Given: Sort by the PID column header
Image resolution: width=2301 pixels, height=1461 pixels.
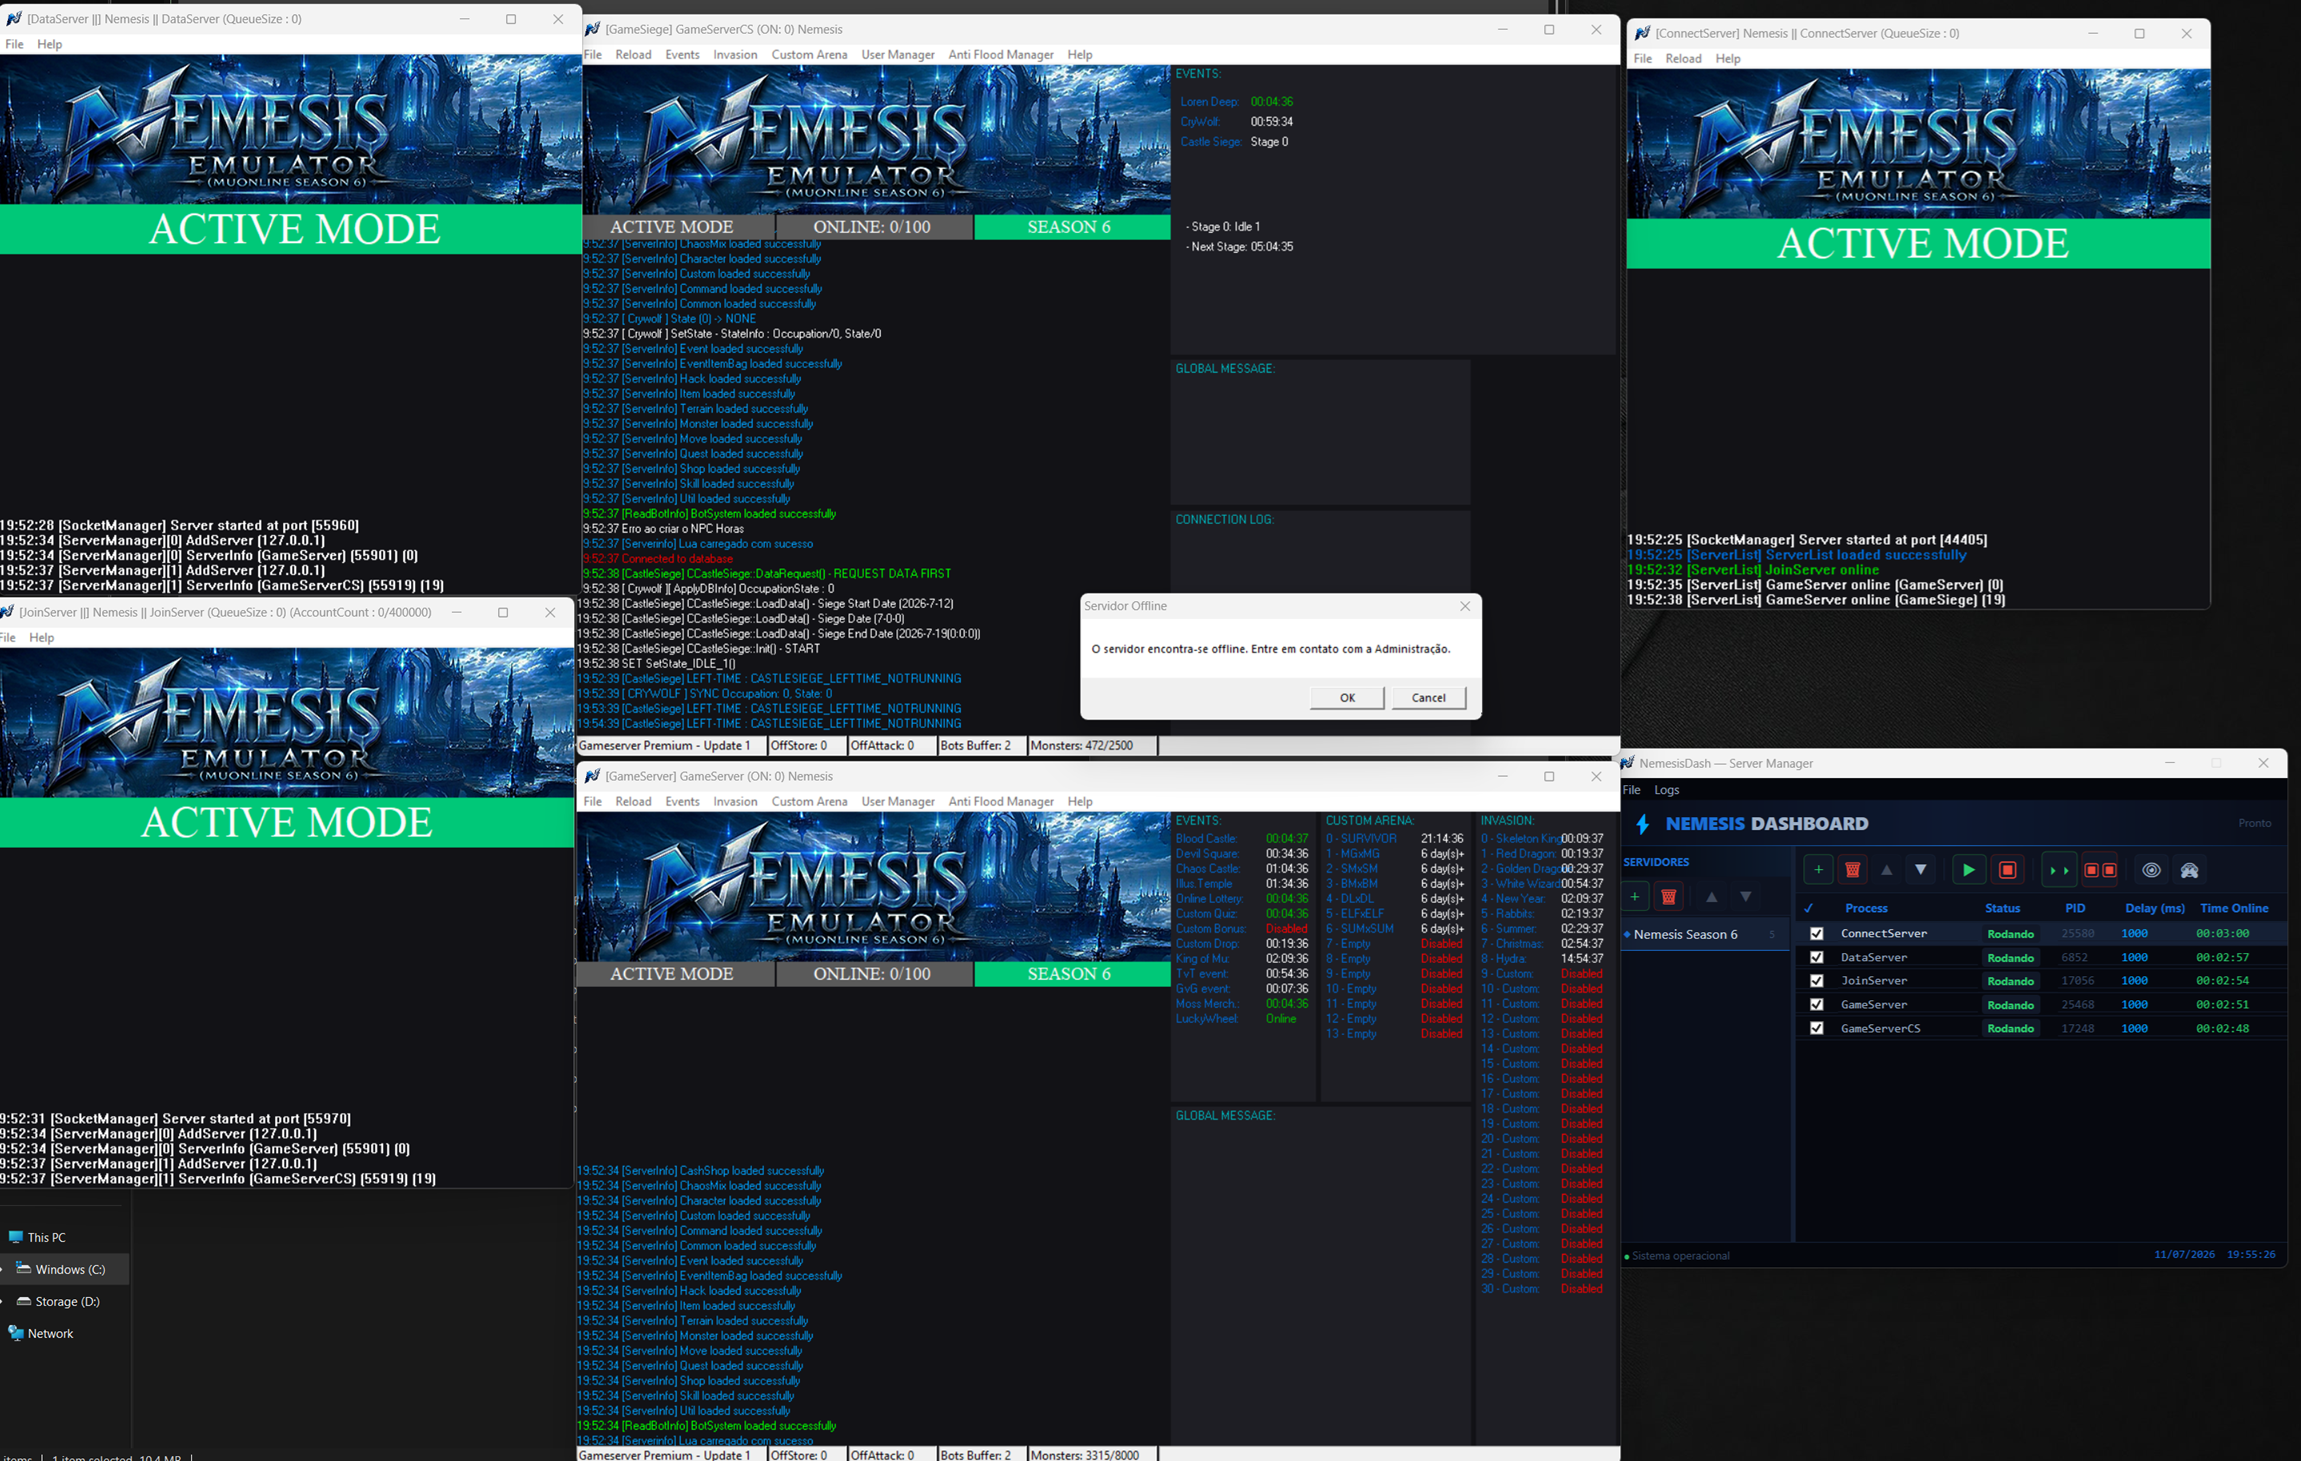Looking at the screenshot, I should (x=2075, y=908).
